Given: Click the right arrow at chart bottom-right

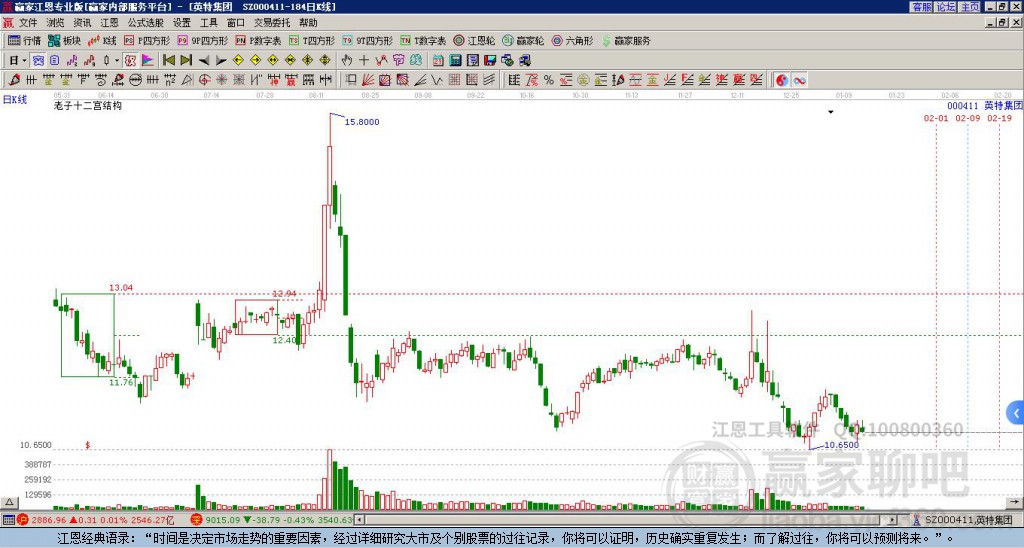Looking at the screenshot, I should [x=1016, y=502].
